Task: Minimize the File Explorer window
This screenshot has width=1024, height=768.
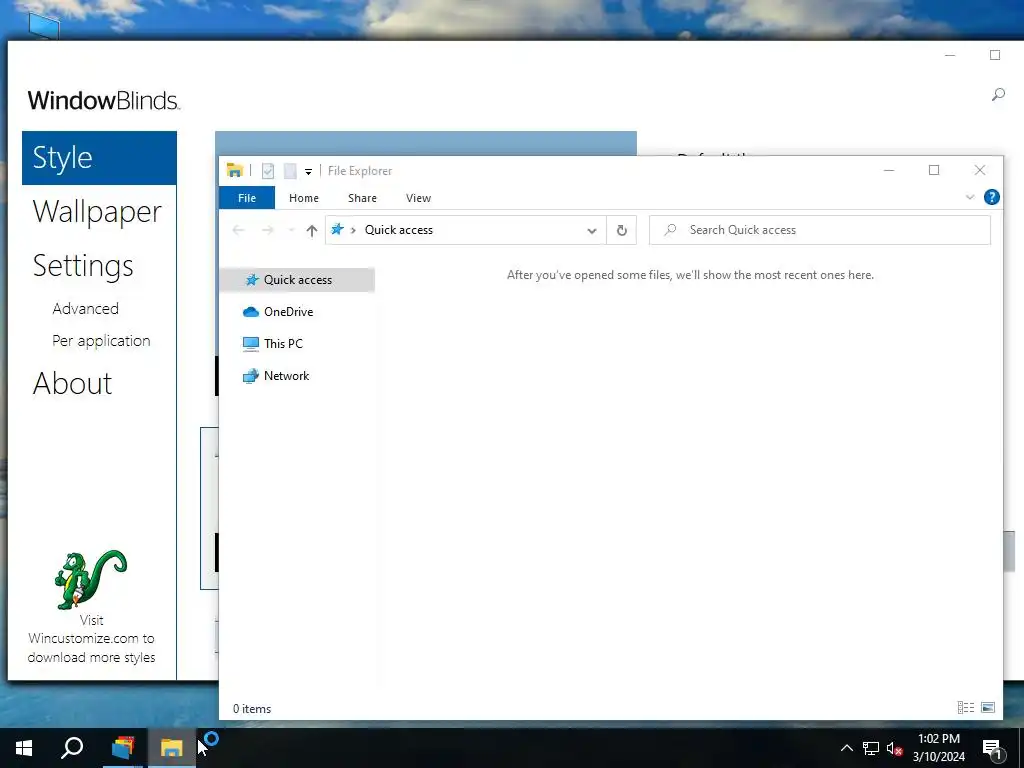Action: [889, 170]
